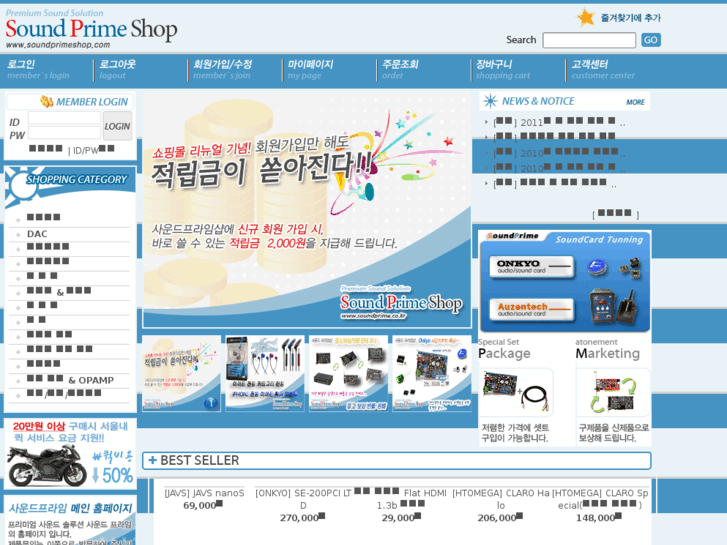
Task: Click the circular arrow icon on coin thumbnail
Action: click(x=211, y=403)
